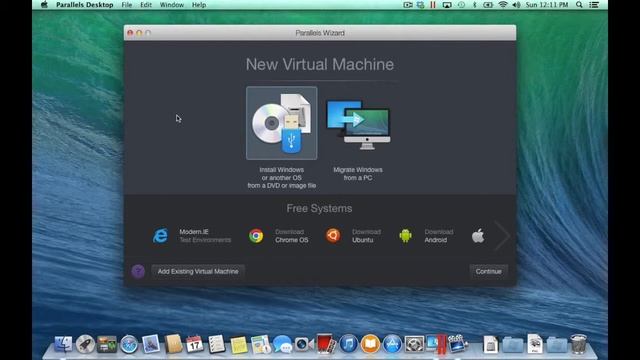Viewport: 640px width, 360px height.
Task: Open the purple help question mark button
Action: (138, 271)
